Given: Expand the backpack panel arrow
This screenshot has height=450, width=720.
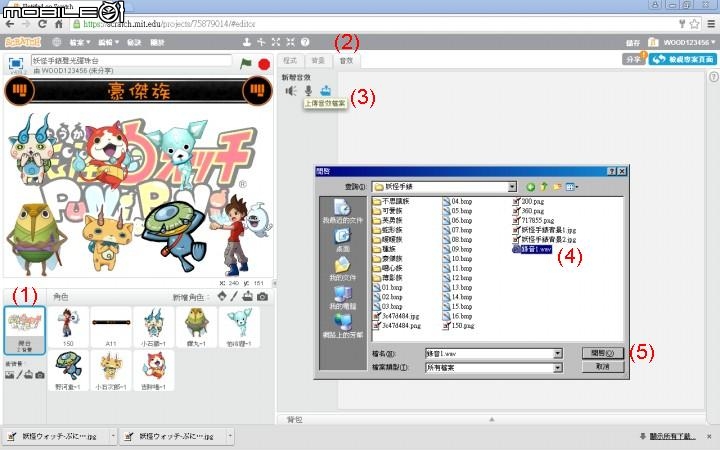Looking at the screenshot, I should click(492, 419).
